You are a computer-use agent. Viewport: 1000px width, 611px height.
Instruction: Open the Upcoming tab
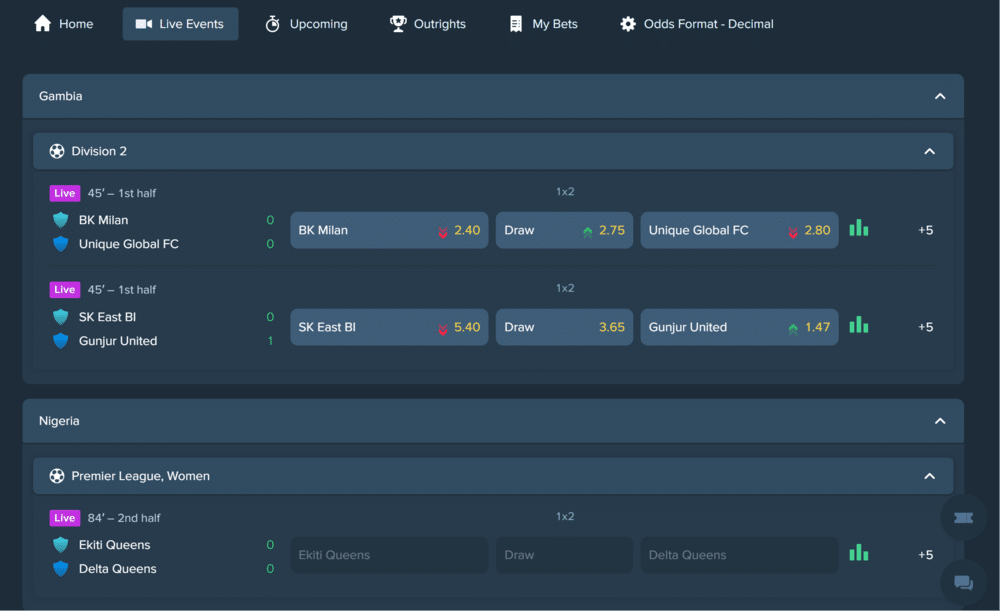(307, 24)
